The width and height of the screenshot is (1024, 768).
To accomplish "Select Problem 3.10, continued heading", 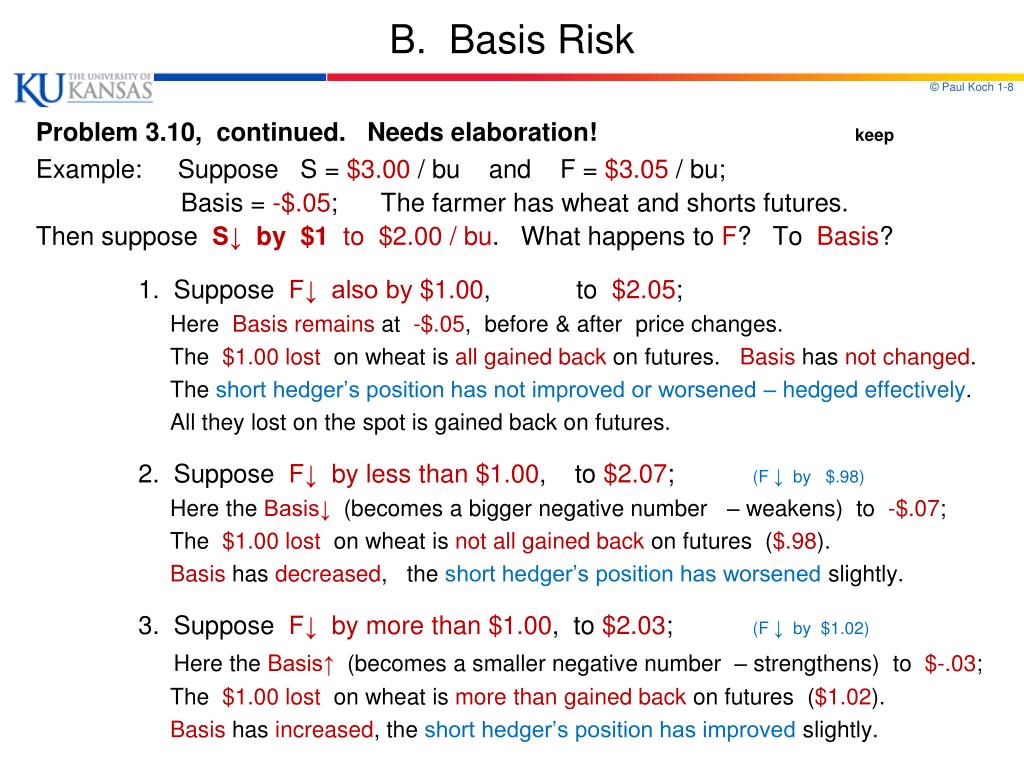I will (x=191, y=133).
